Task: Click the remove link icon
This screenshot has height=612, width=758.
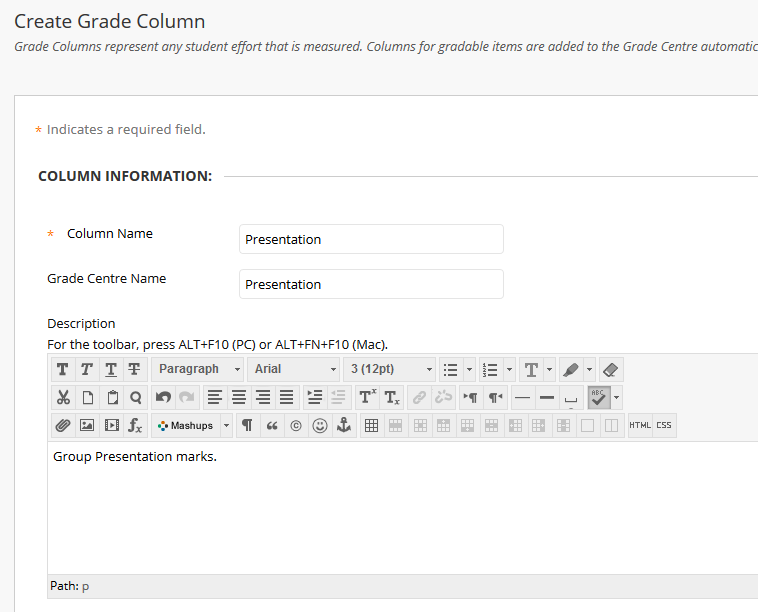Action: (x=443, y=398)
